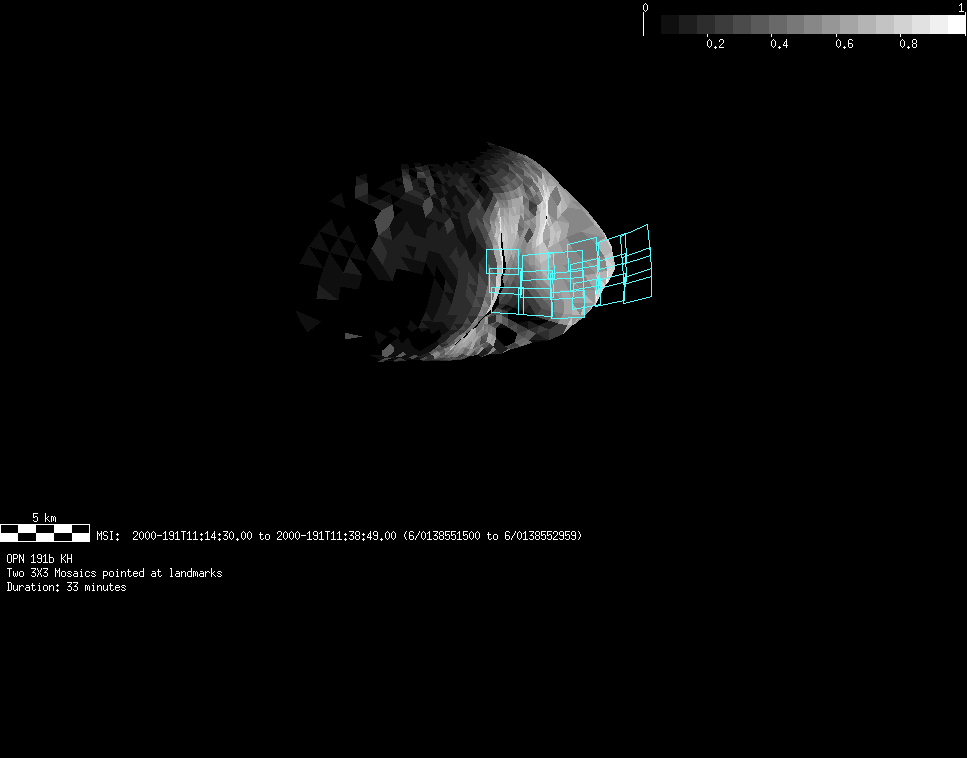Screen dimensions: 967x758
Task: Click the 'Duration: 33 minutes' text
Action: [66, 587]
